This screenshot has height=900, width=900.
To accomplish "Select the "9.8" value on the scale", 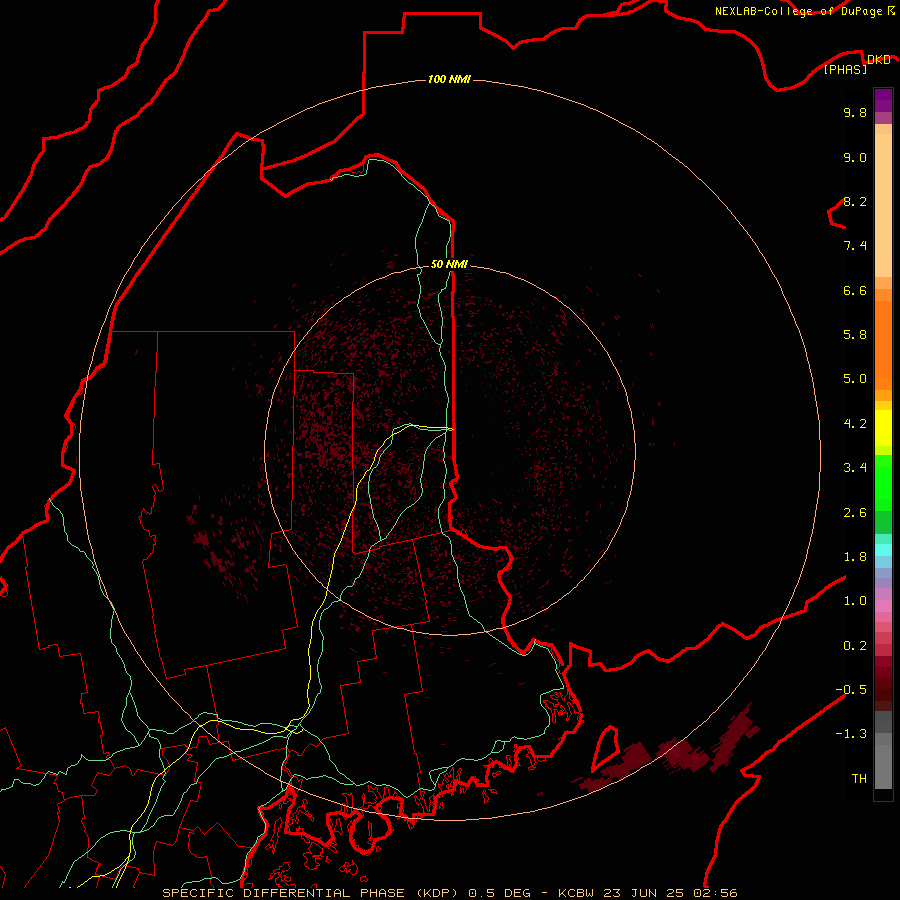I will (855, 112).
